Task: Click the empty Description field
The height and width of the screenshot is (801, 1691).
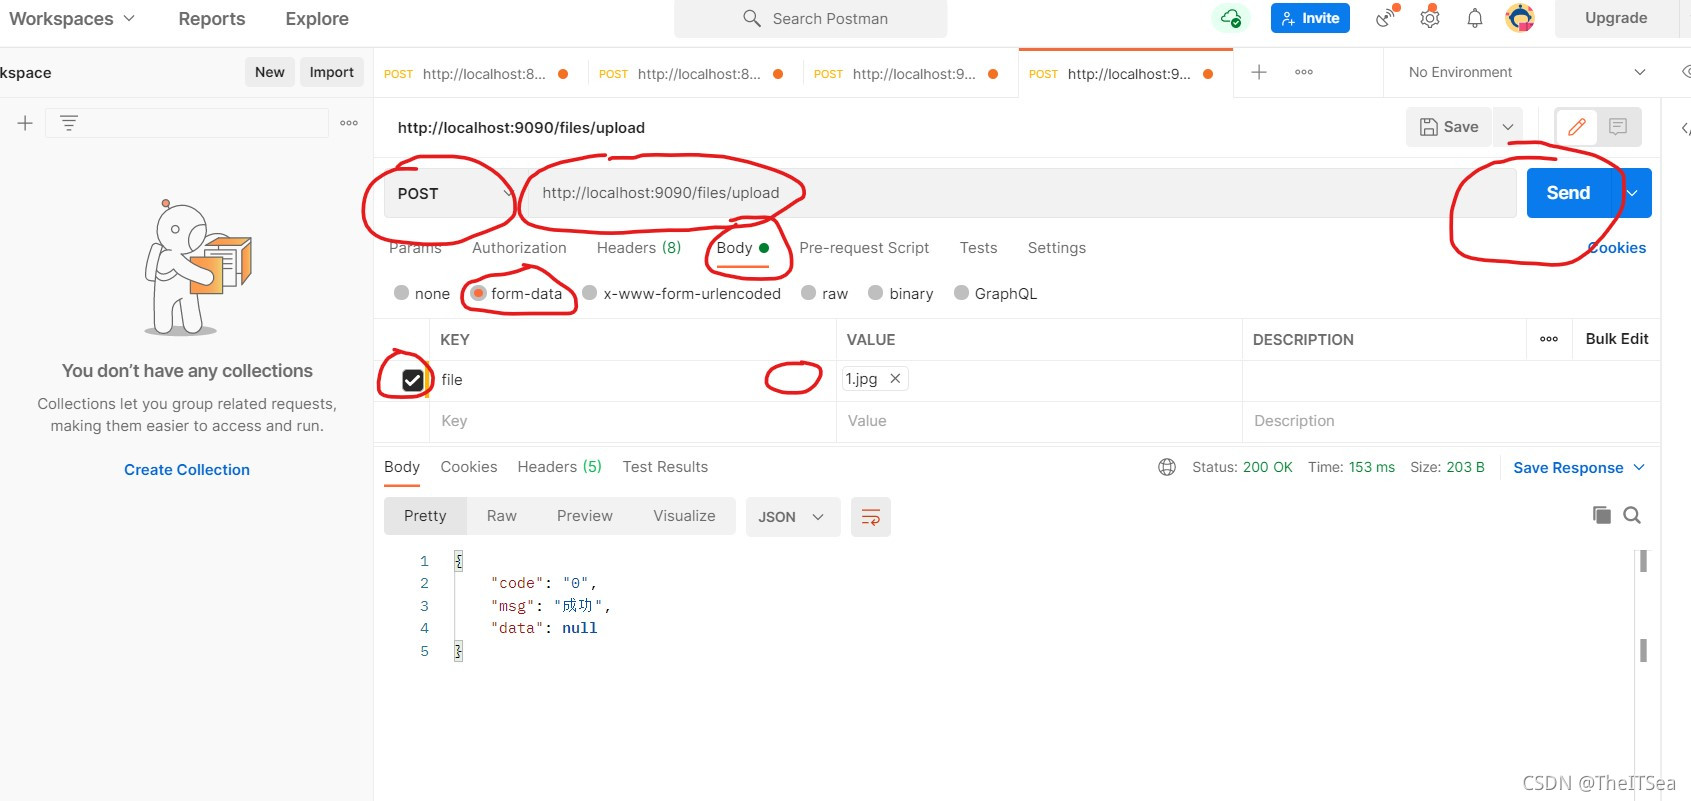Action: pyautogui.click(x=1450, y=421)
